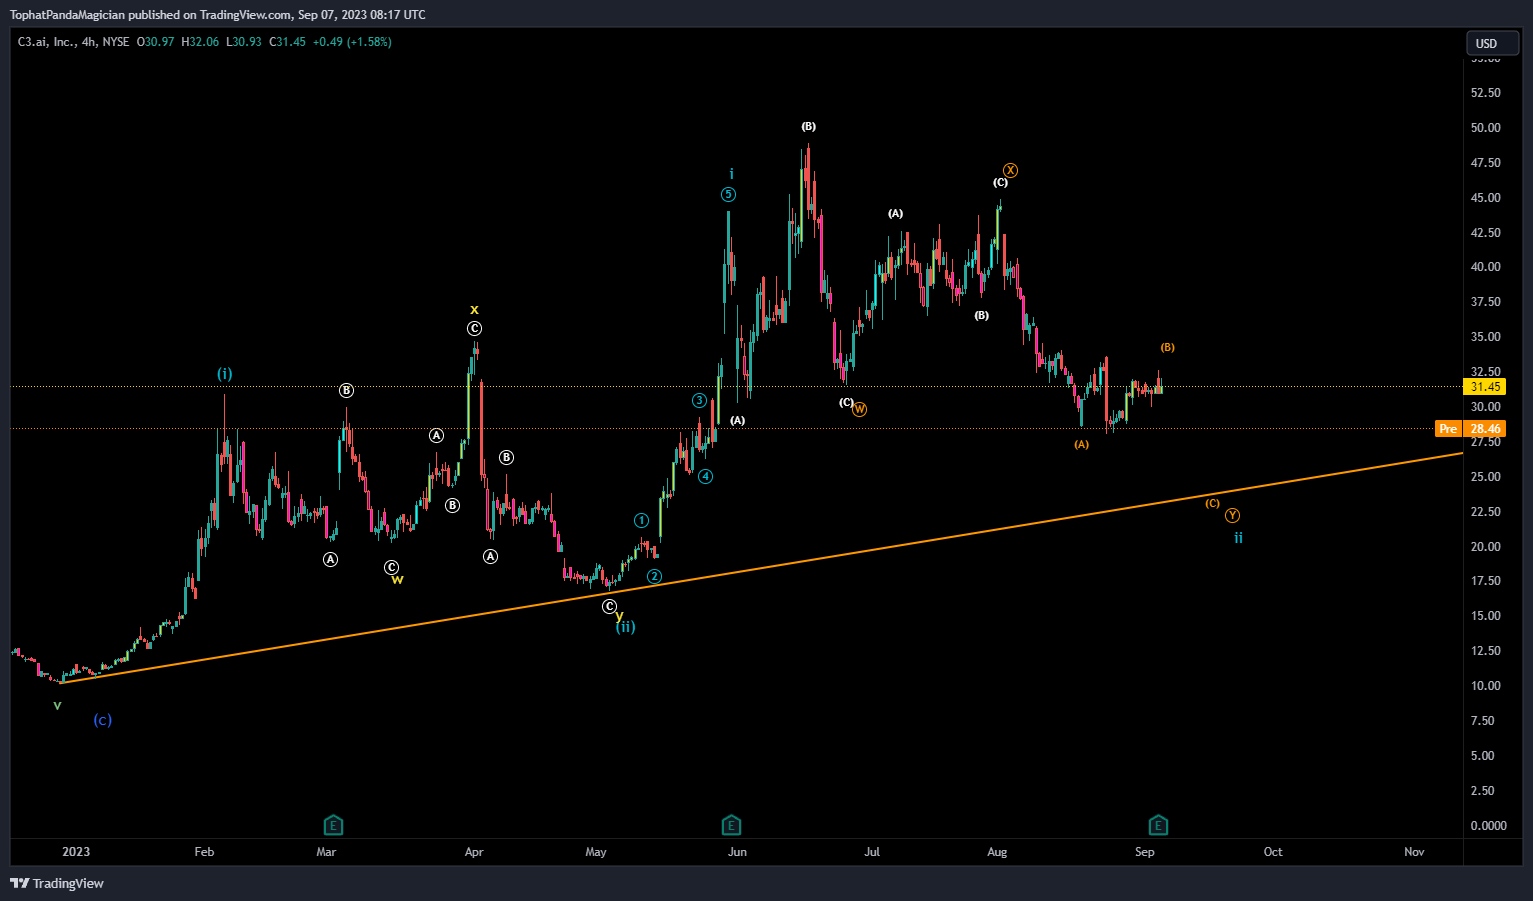Click the 2023 label on time axis
The image size is (1533, 901).
[76, 852]
